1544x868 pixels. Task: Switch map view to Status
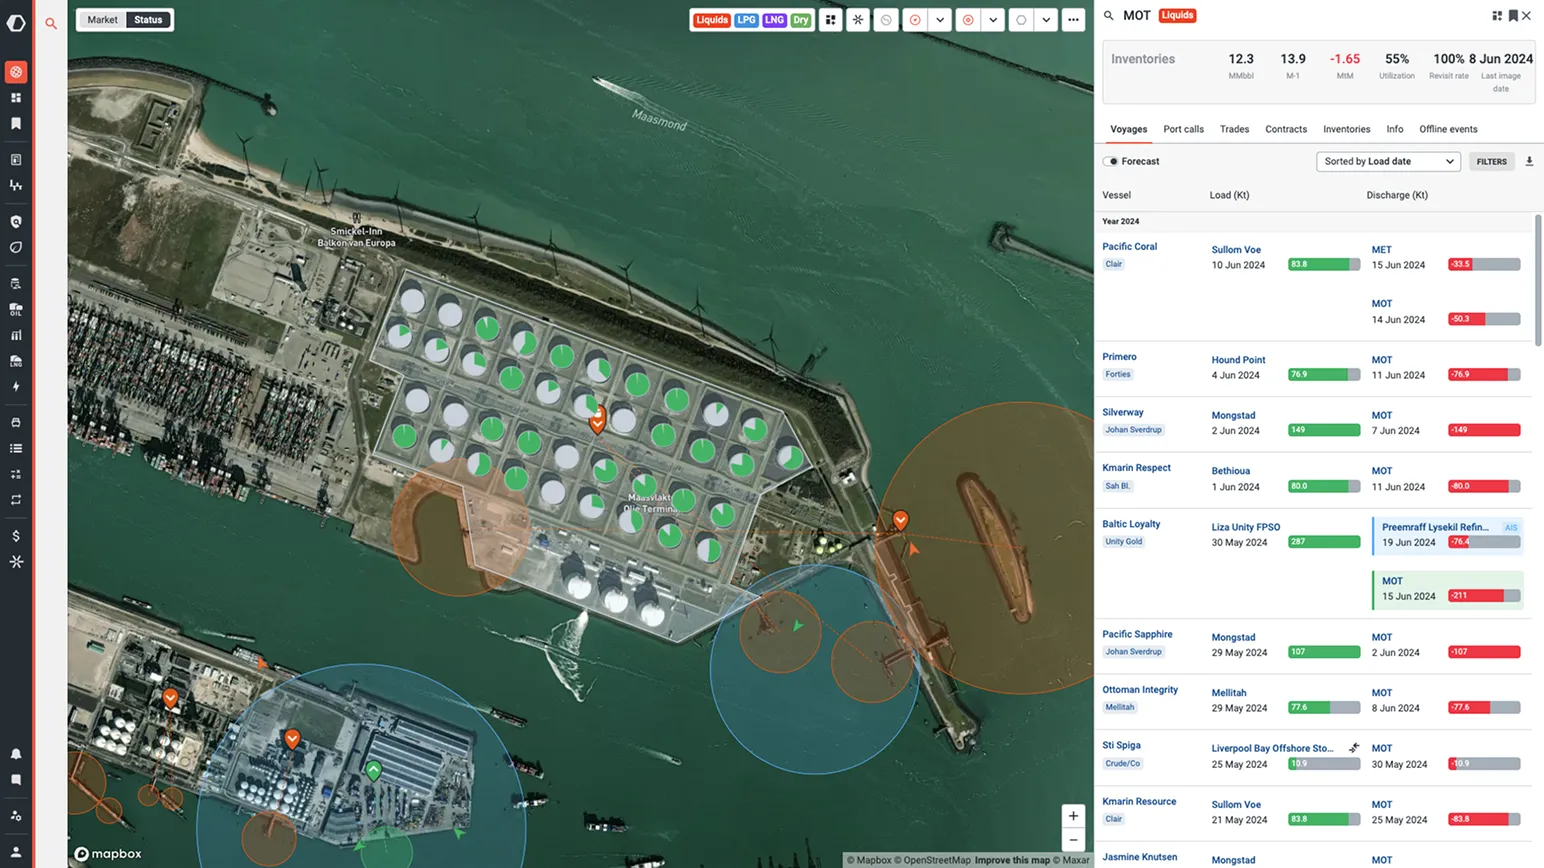pos(148,20)
